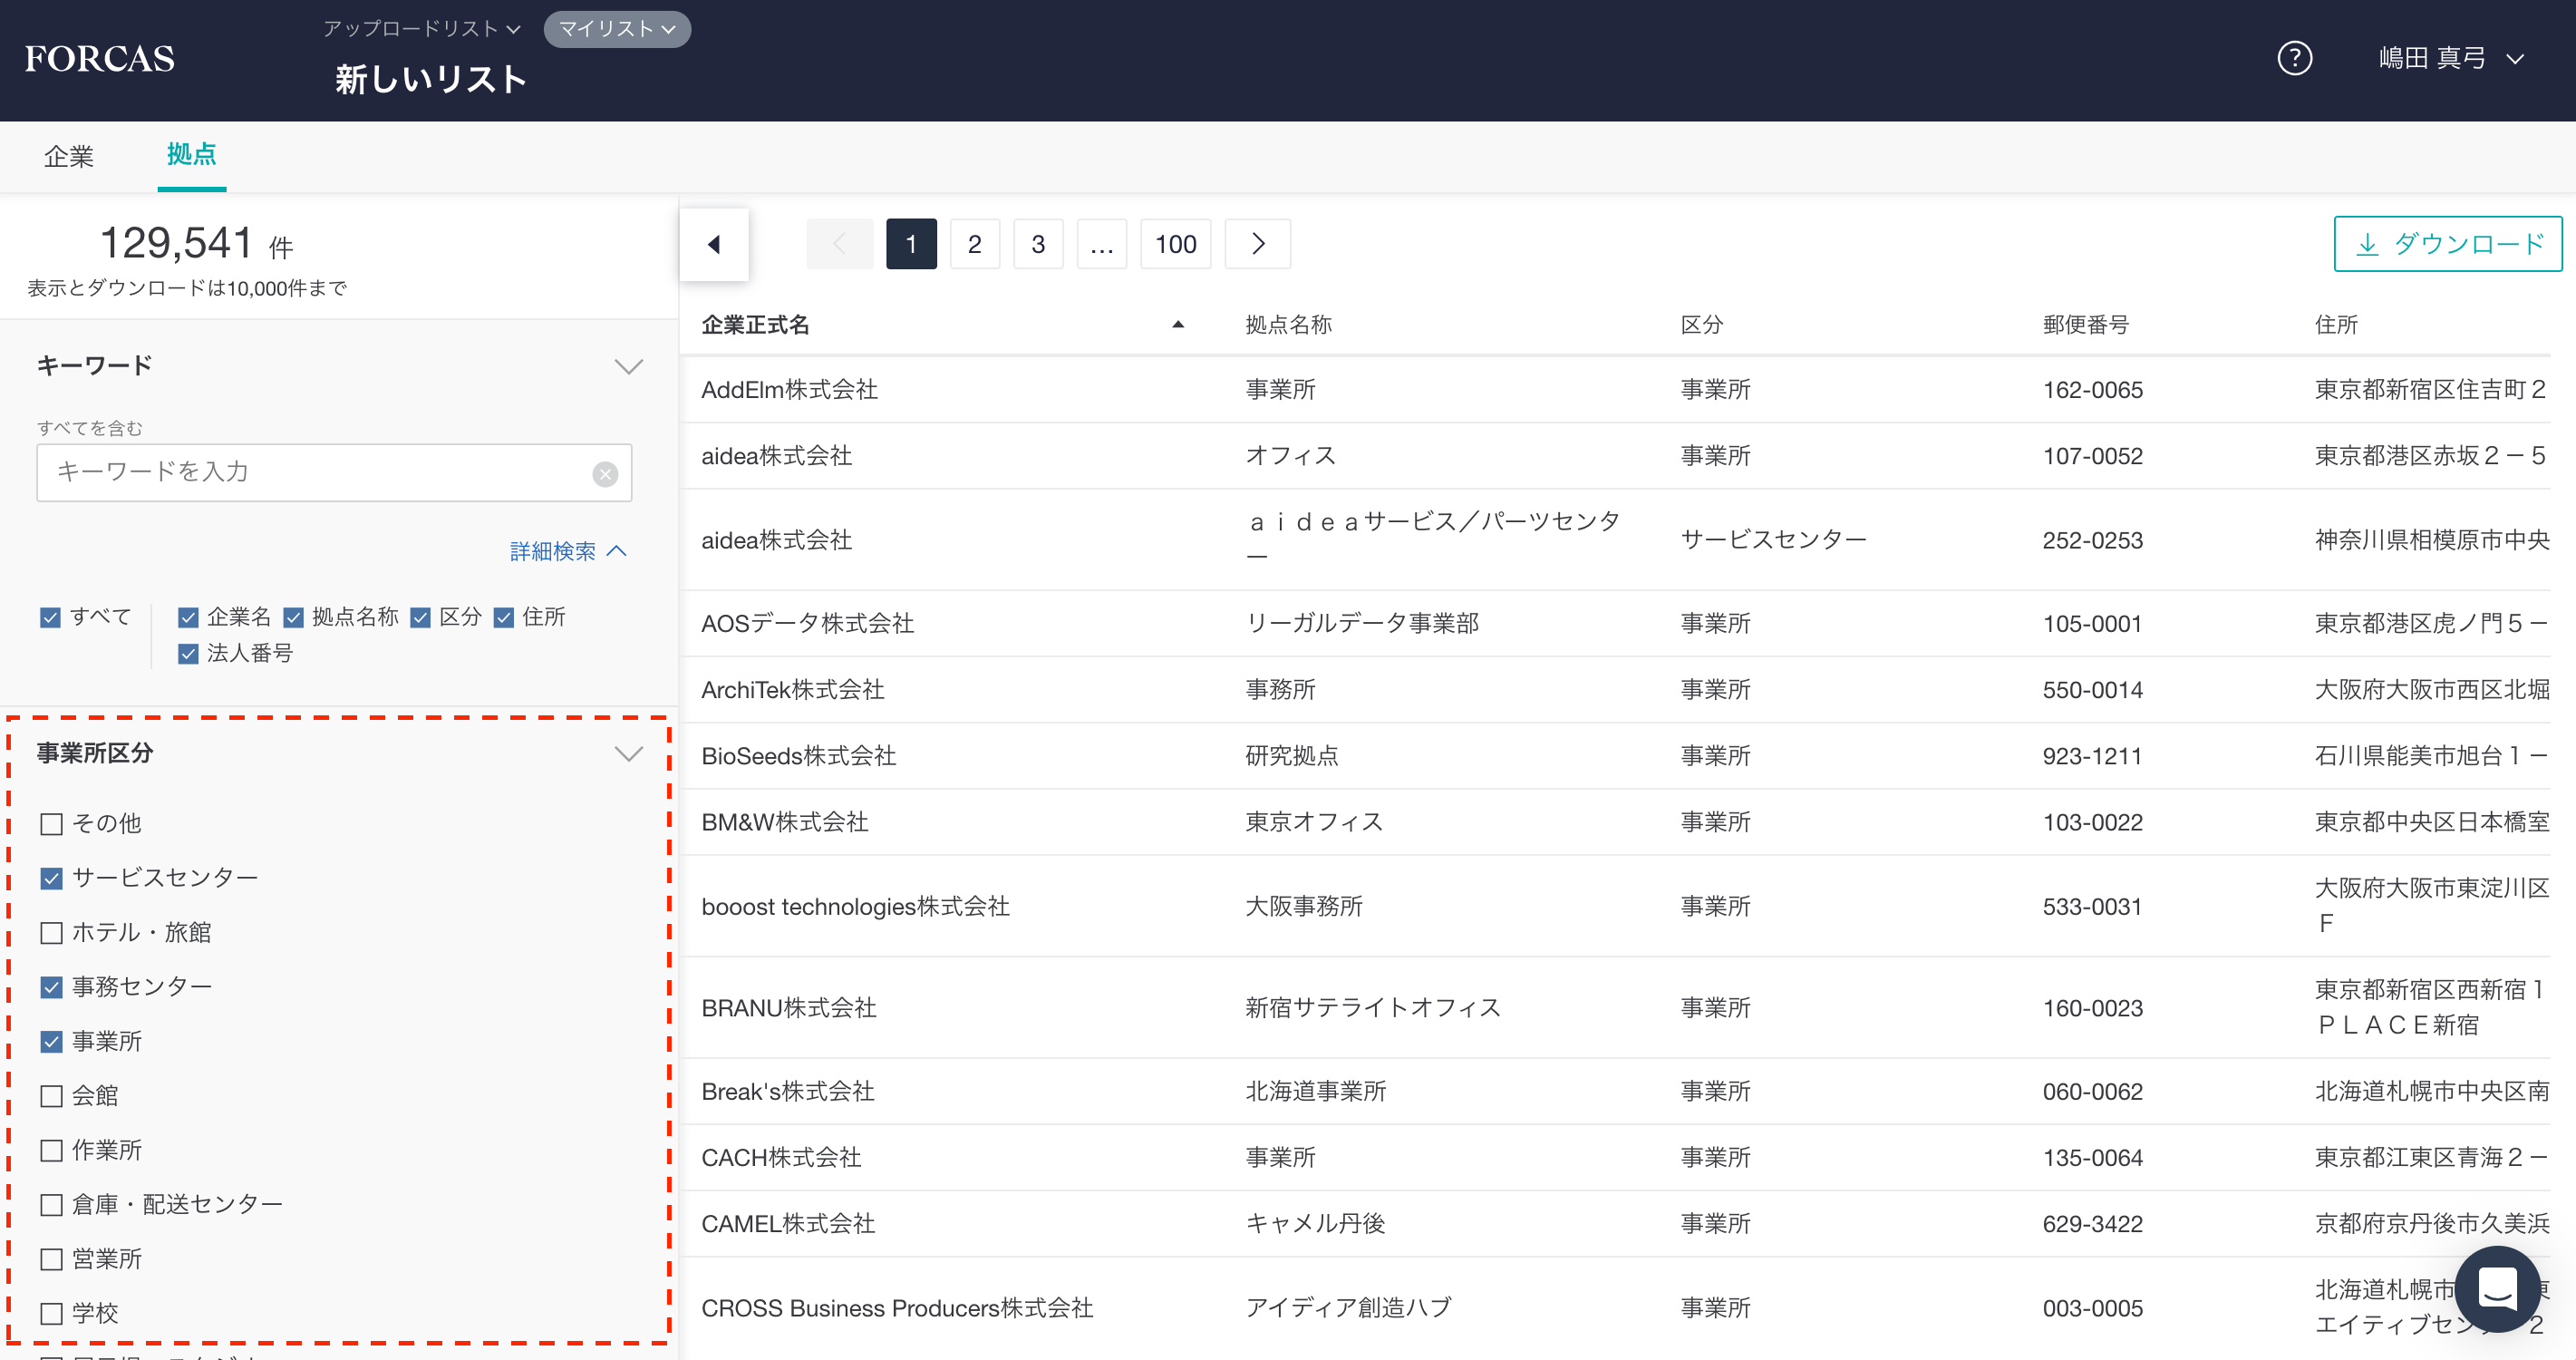2576x1360 pixels.
Task: Click the ダウンロード button
Action: [2447, 244]
